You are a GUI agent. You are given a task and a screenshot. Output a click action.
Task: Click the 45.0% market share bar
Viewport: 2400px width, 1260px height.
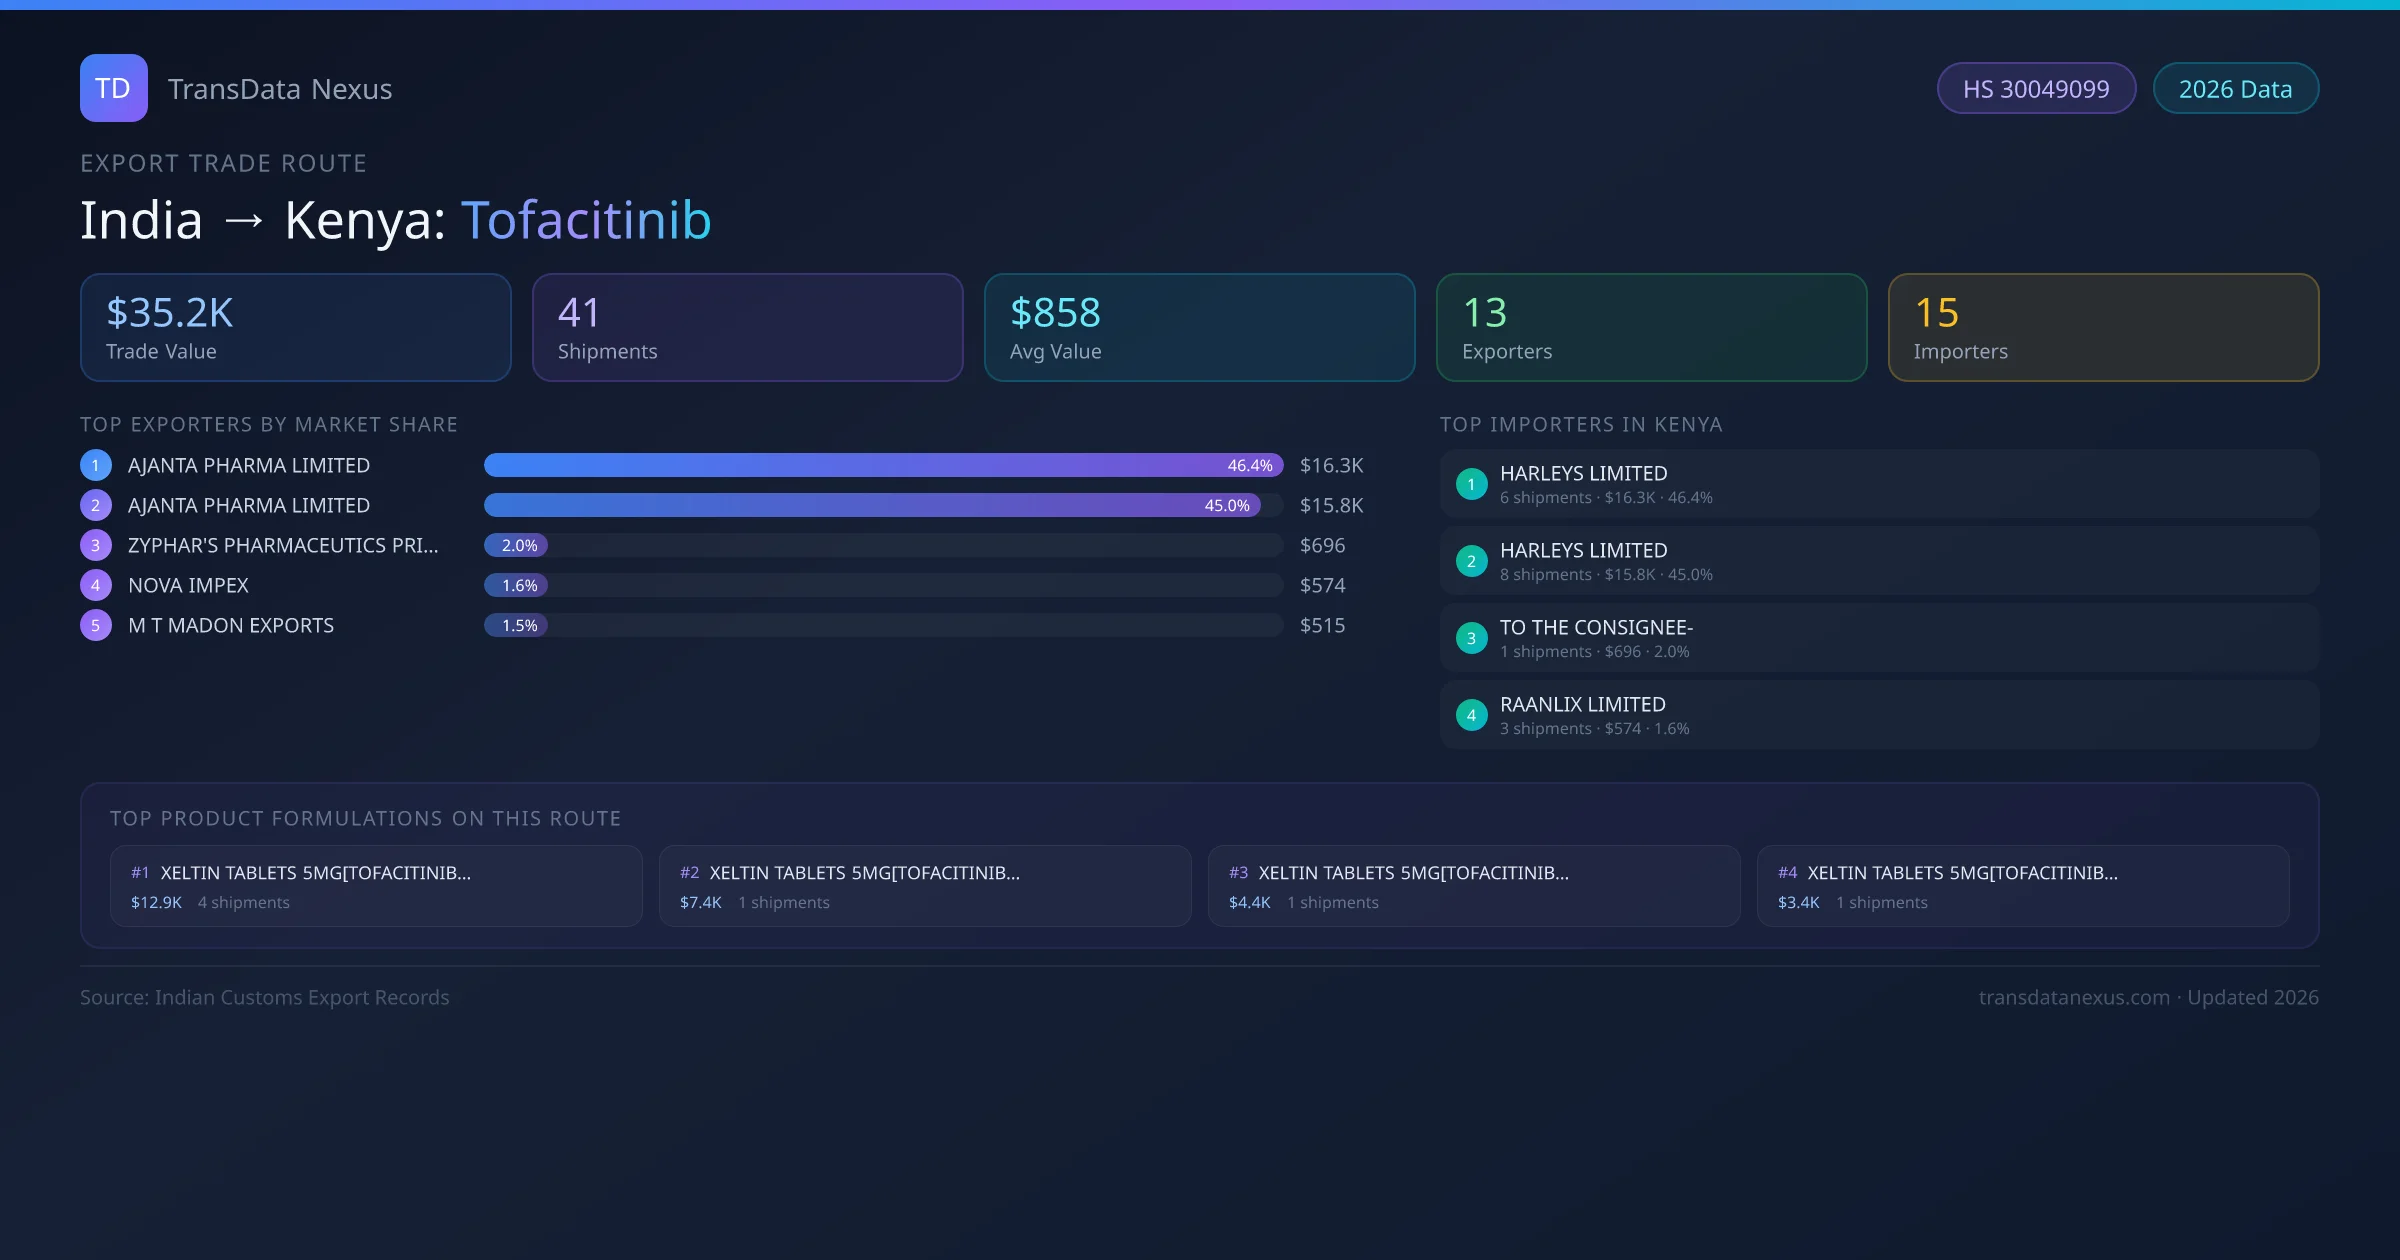tap(871, 505)
